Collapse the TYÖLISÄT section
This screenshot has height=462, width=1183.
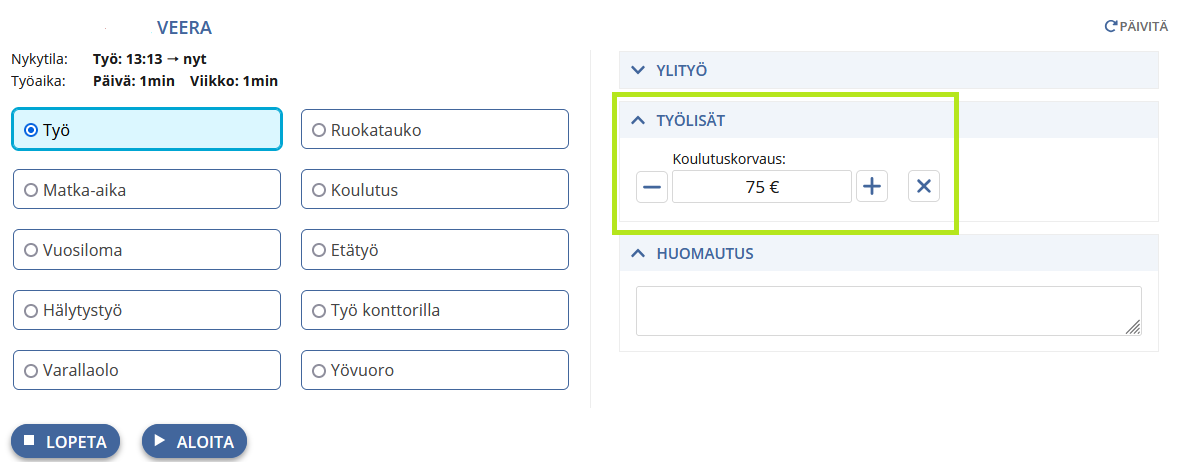click(x=889, y=120)
